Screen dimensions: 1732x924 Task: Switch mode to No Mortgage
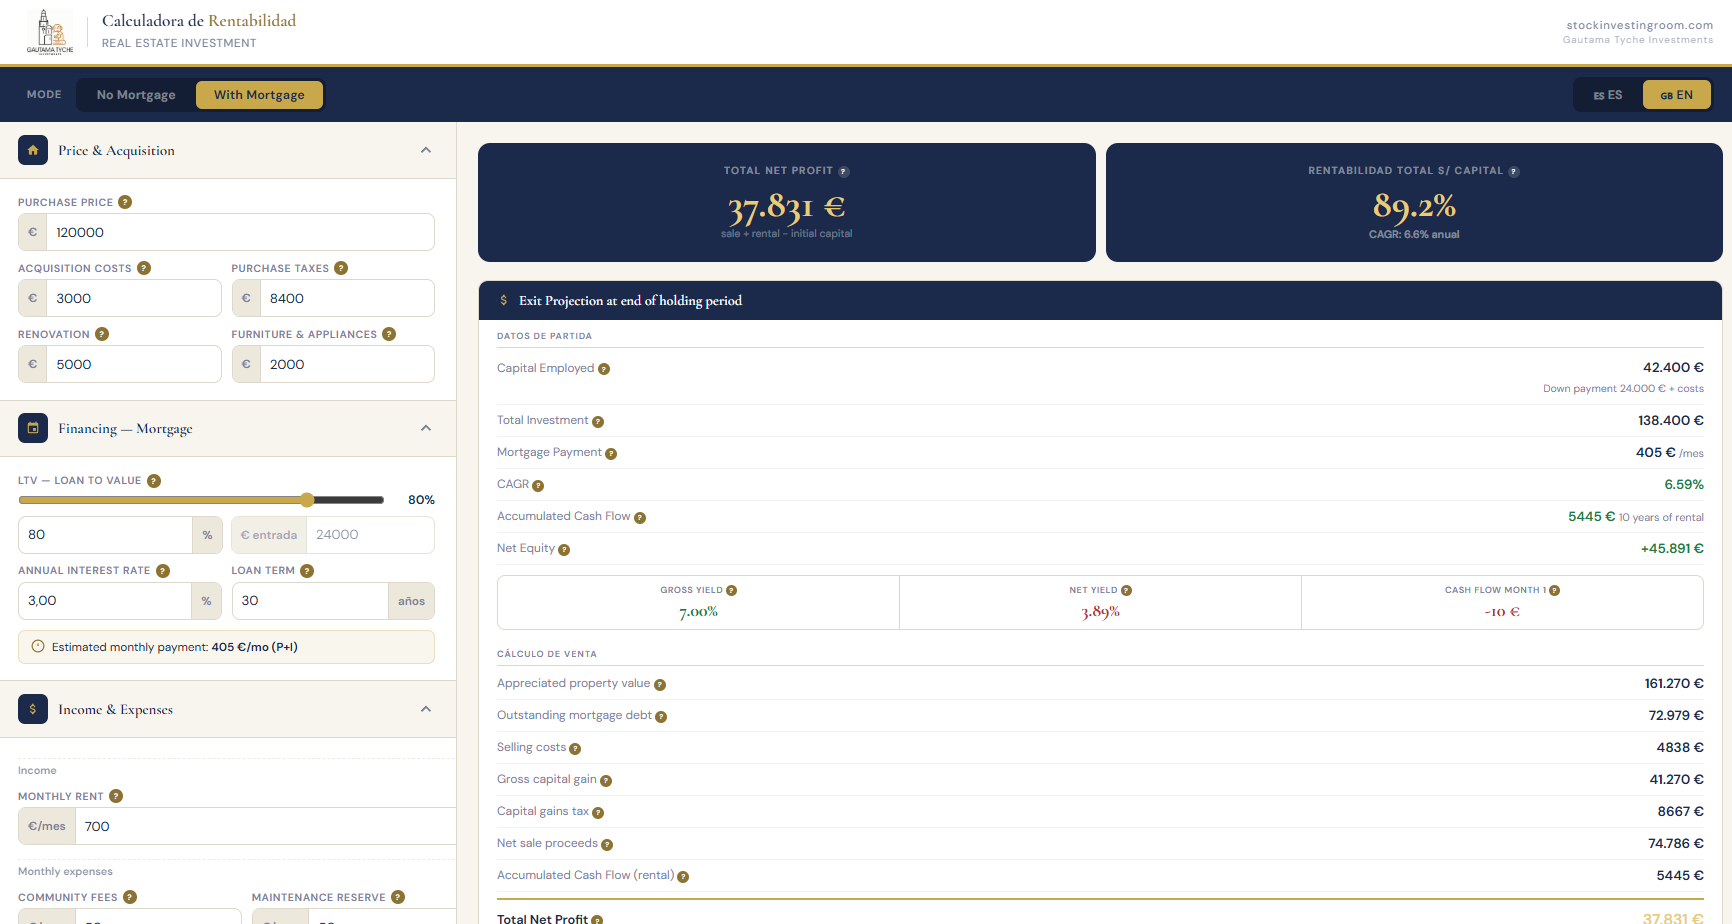pos(136,95)
